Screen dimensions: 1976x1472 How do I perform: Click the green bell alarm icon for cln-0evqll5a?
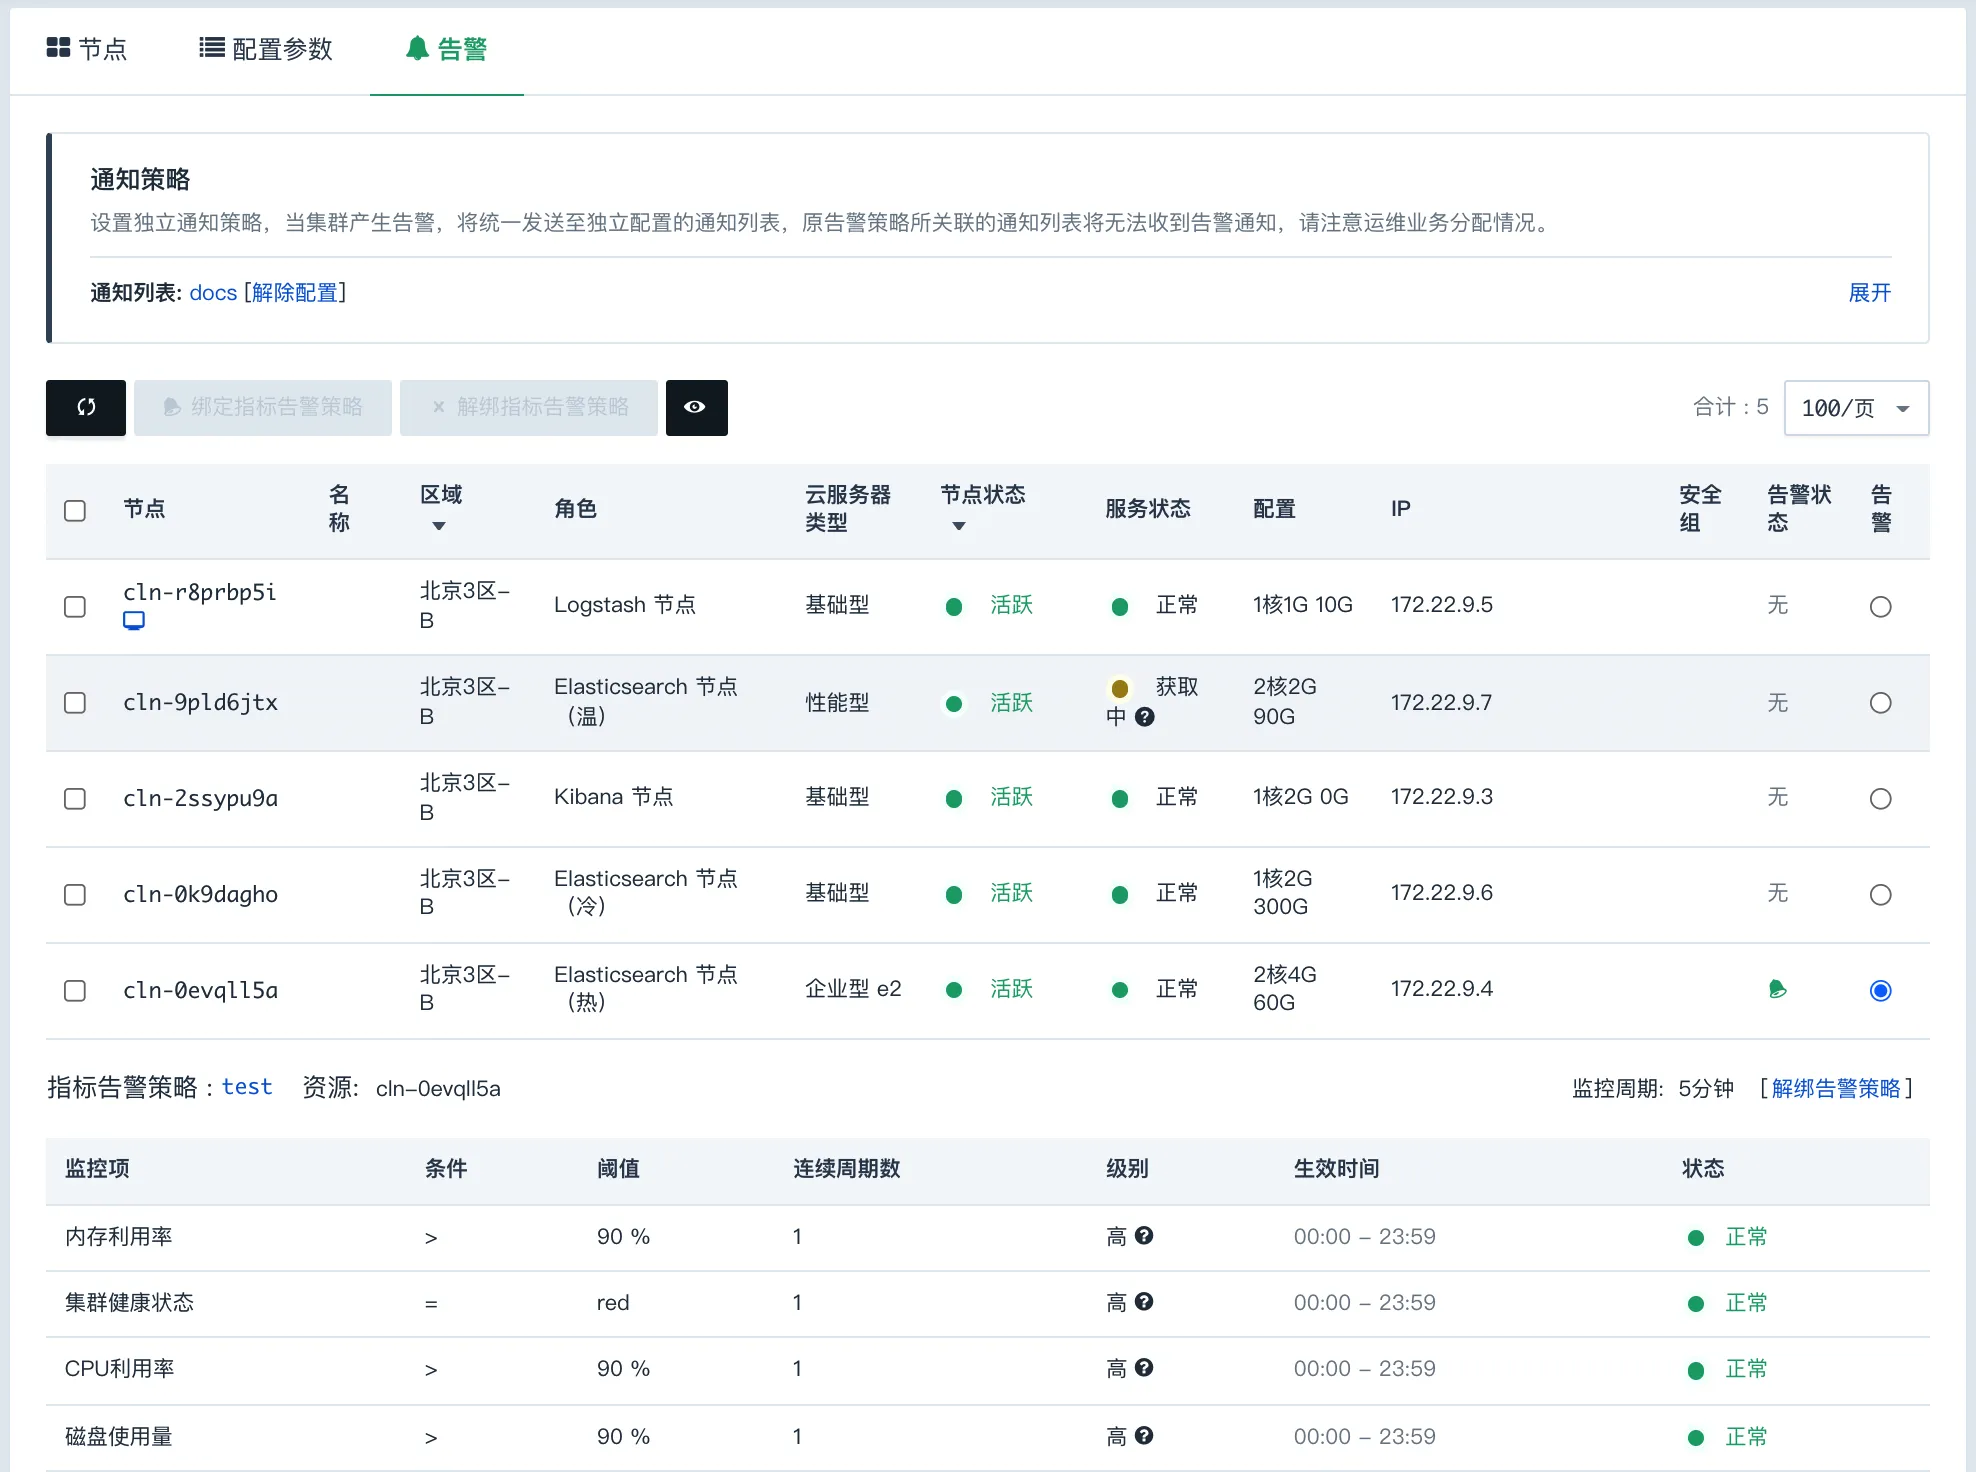click(x=1776, y=990)
